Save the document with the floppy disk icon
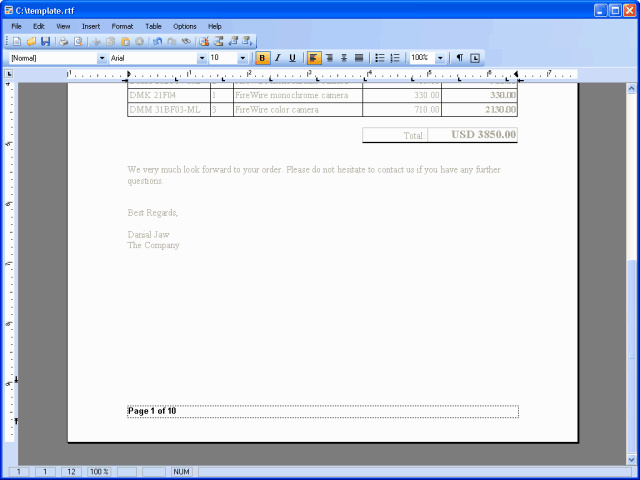The image size is (640, 480). [45, 41]
